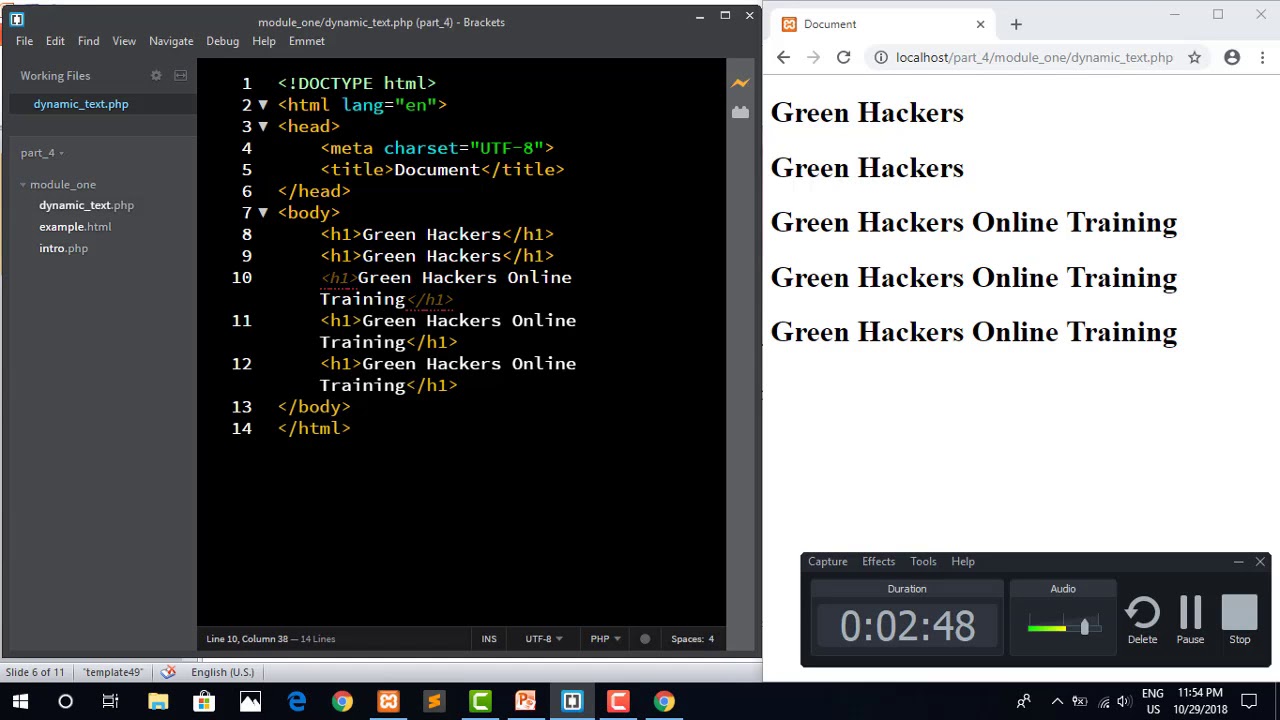The height and width of the screenshot is (720, 1280).
Task: Open PowerPoint from taskbar
Action: point(525,701)
